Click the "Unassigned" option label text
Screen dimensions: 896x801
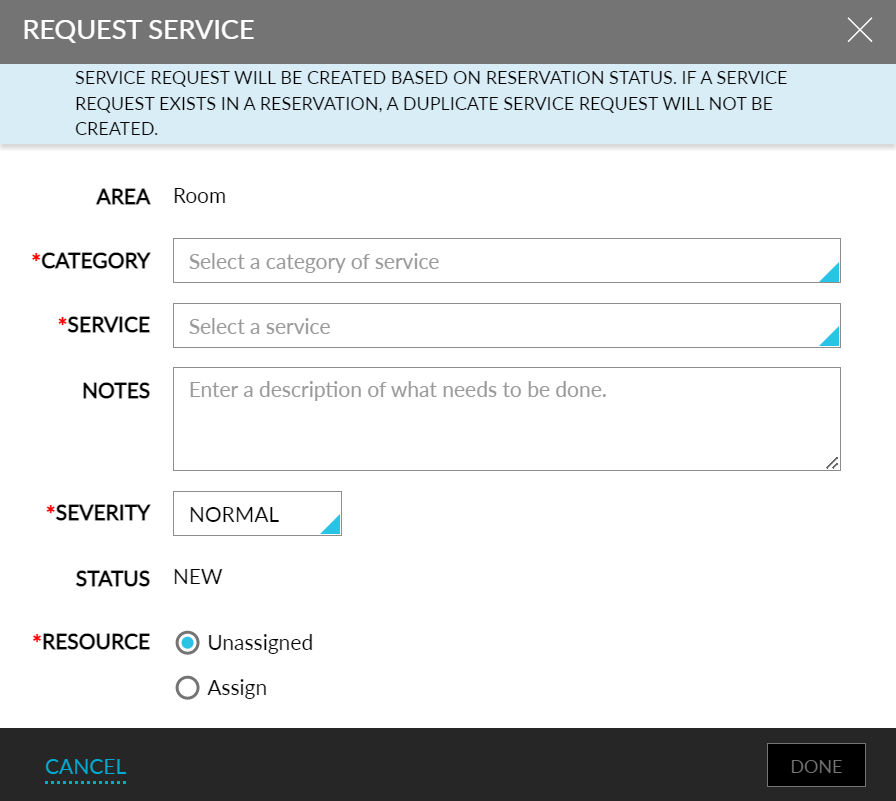click(260, 643)
